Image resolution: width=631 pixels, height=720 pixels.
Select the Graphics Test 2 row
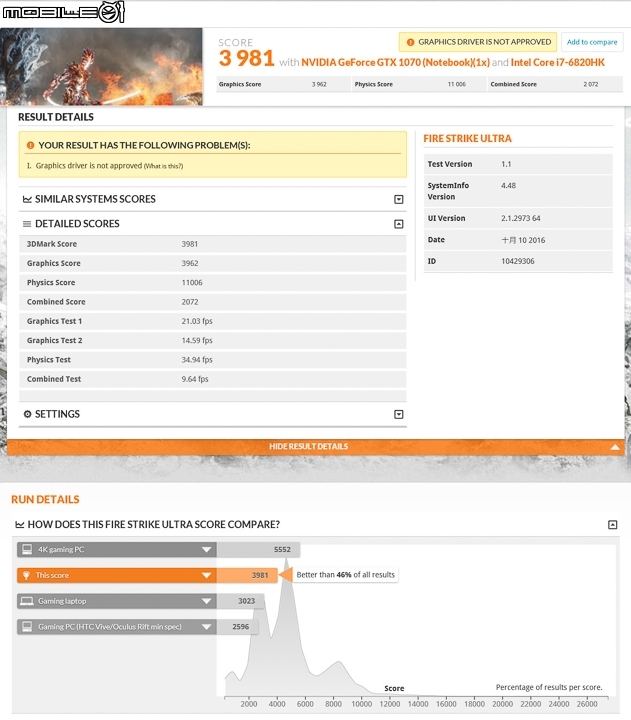click(213, 341)
